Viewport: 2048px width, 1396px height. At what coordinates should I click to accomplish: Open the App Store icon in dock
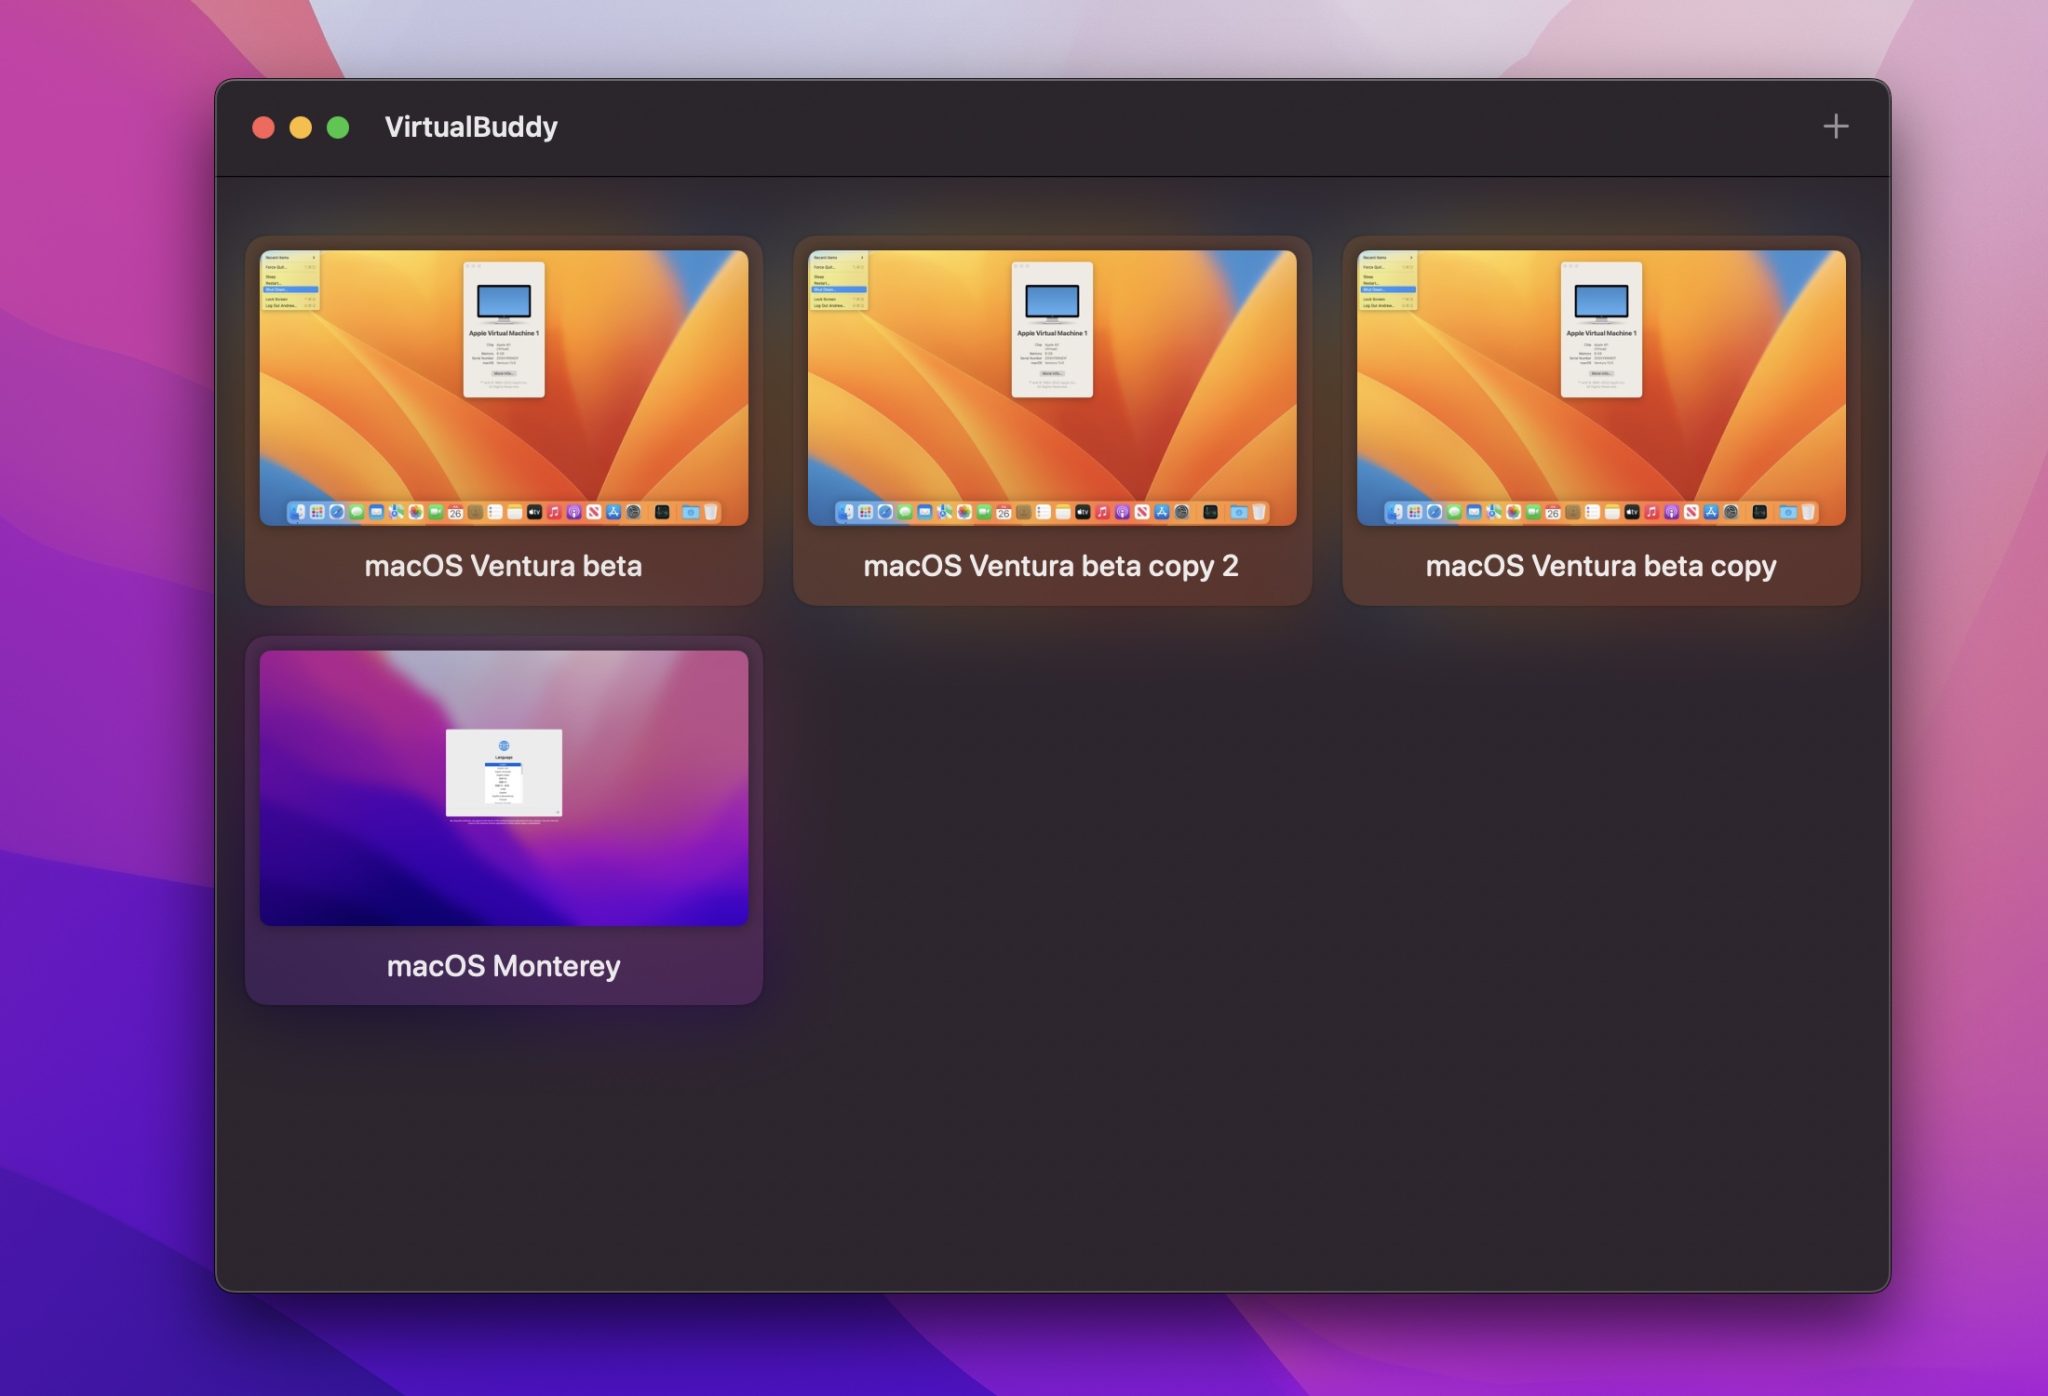pyautogui.click(x=613, y=512)
